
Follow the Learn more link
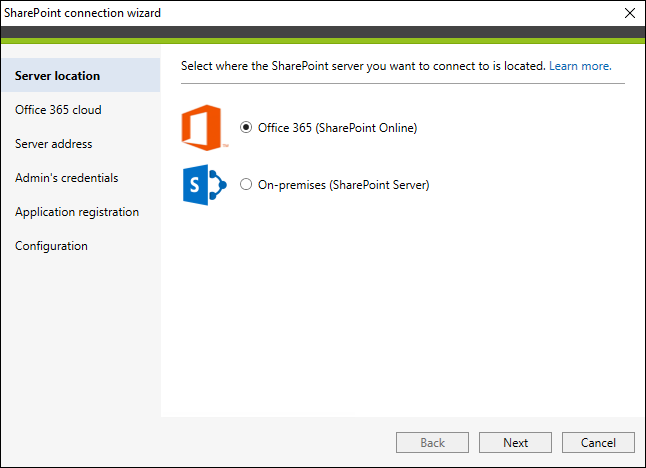580,66
